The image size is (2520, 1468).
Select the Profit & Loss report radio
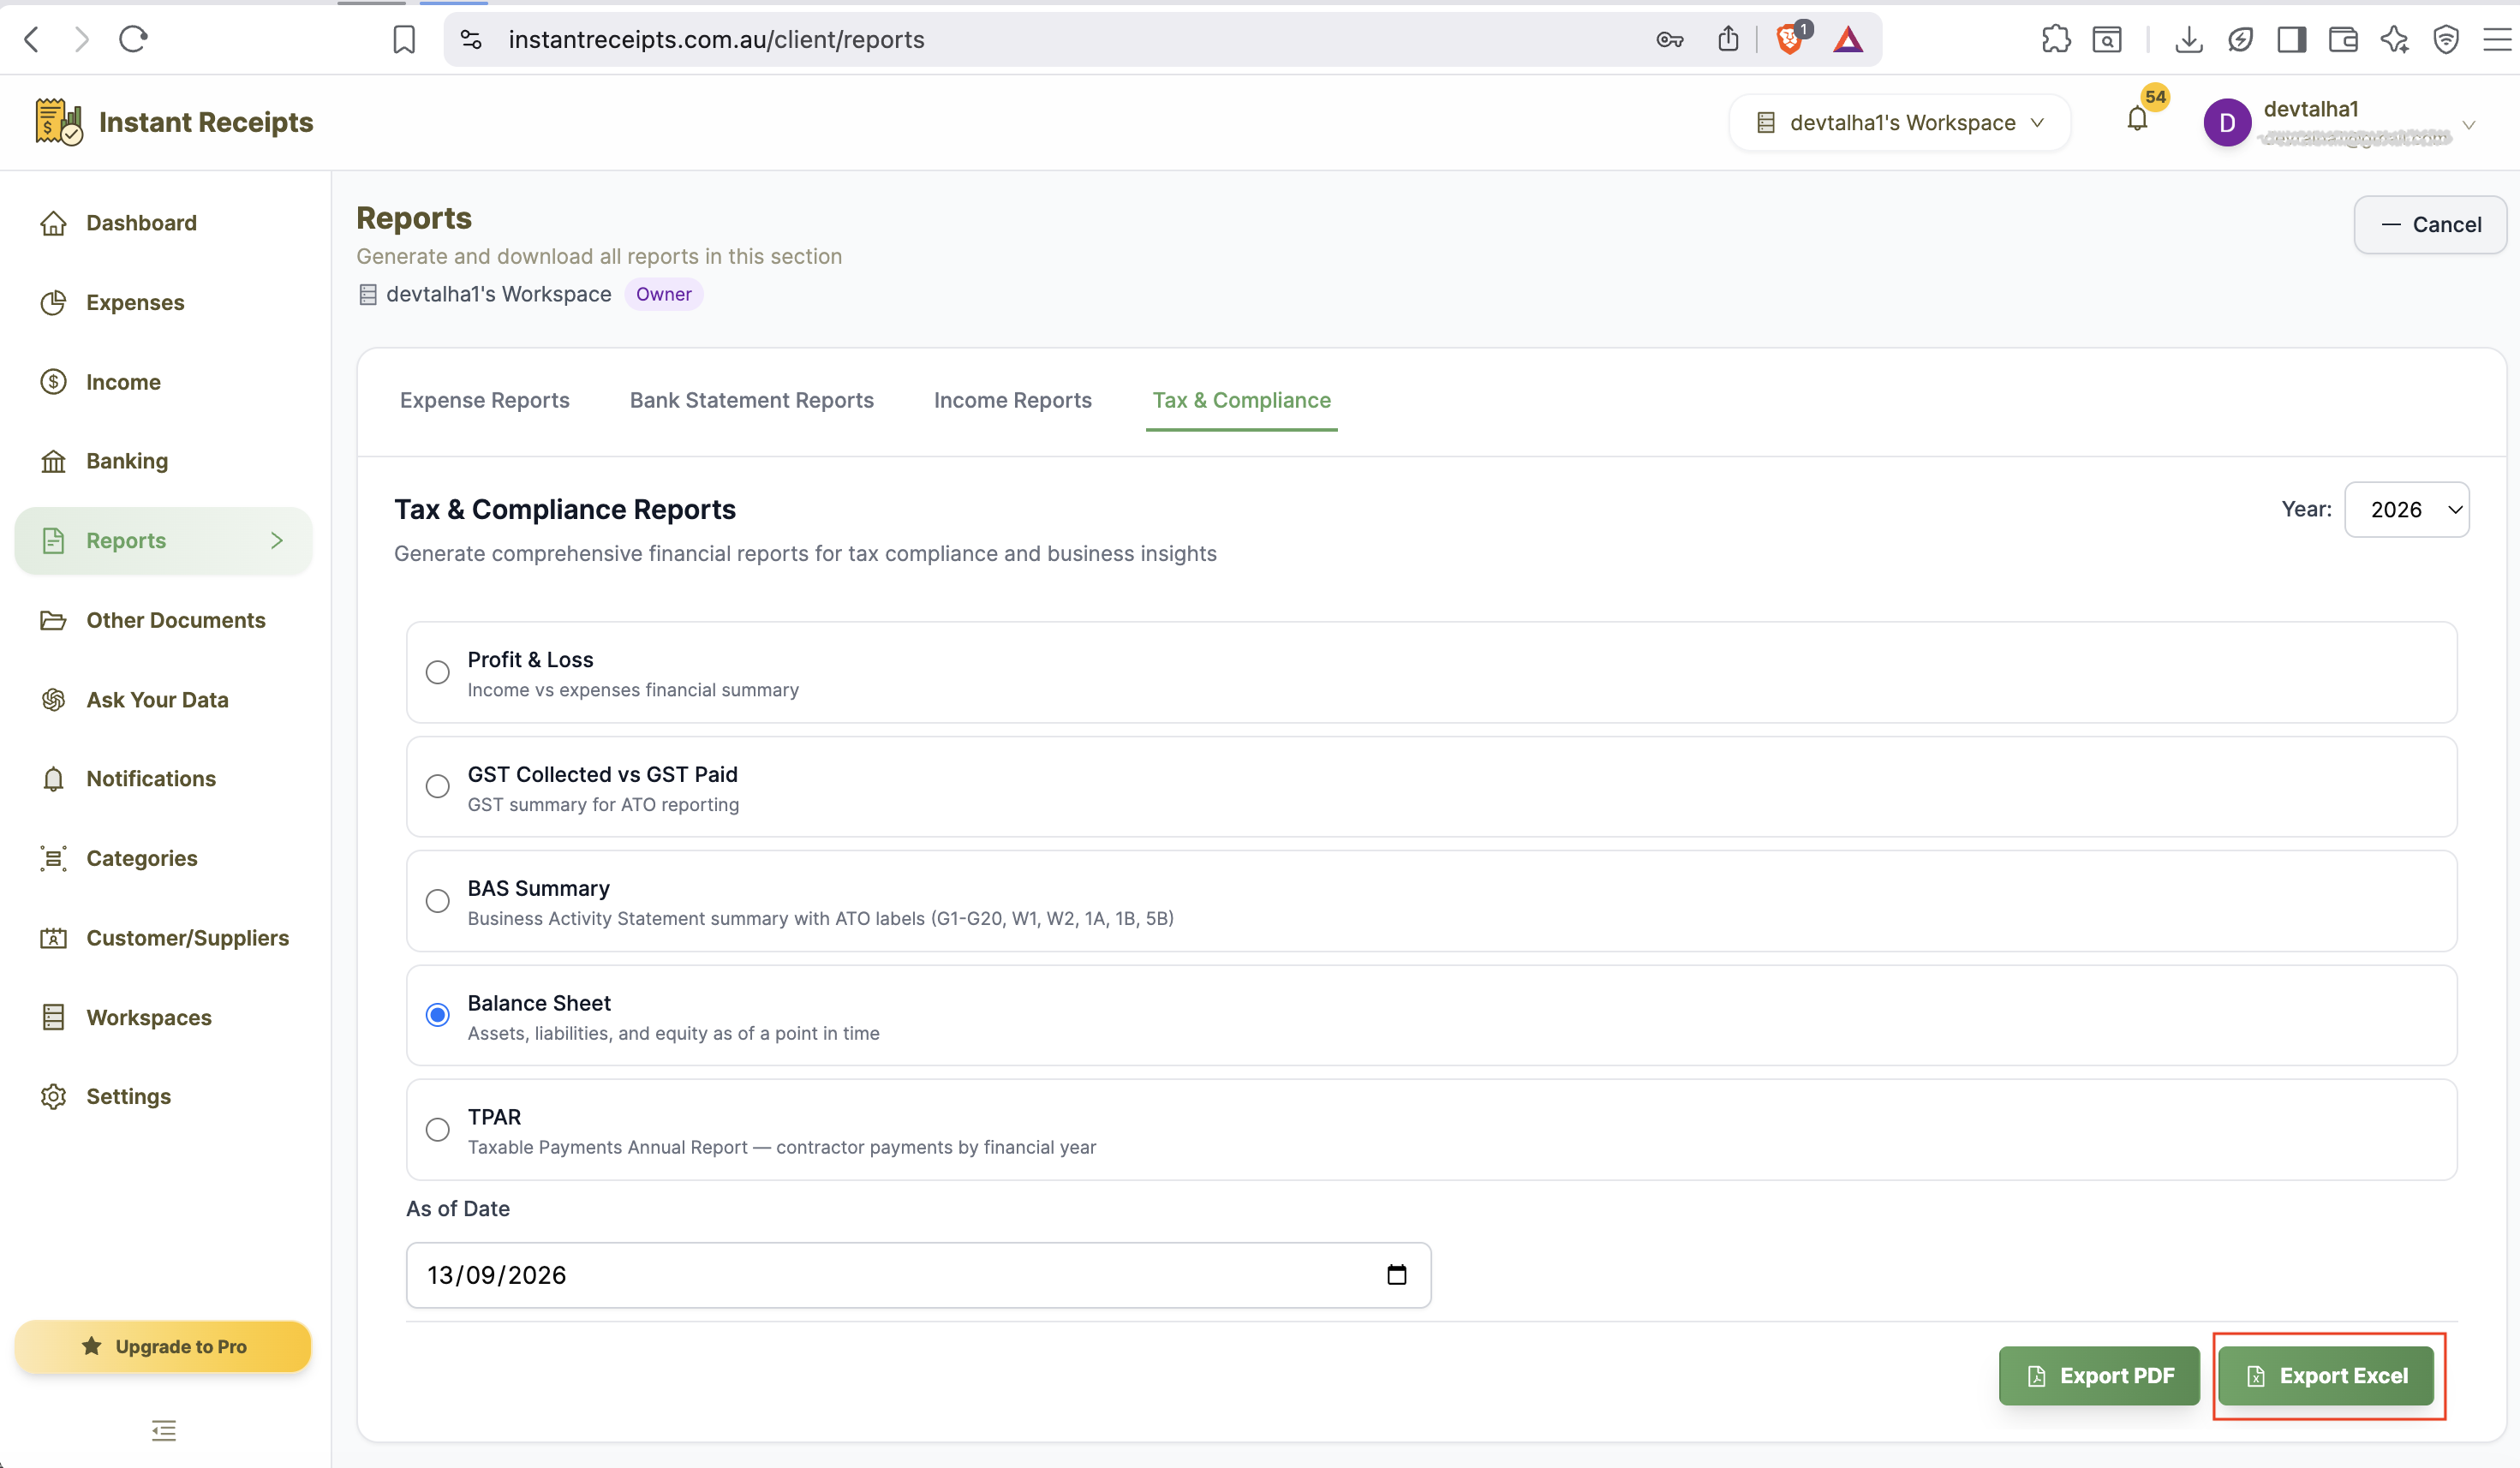pyautogui.click(x=437, y=672)
